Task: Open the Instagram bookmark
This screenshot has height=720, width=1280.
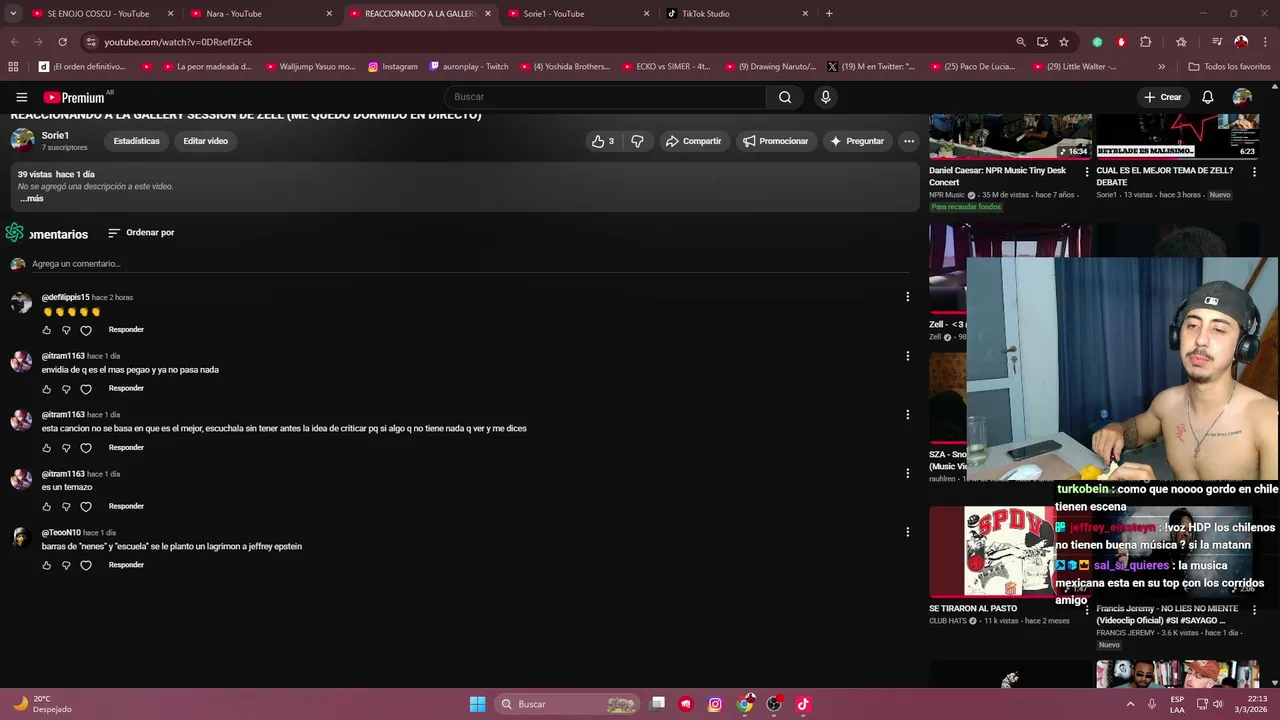Action: click(x=392, y=67)
